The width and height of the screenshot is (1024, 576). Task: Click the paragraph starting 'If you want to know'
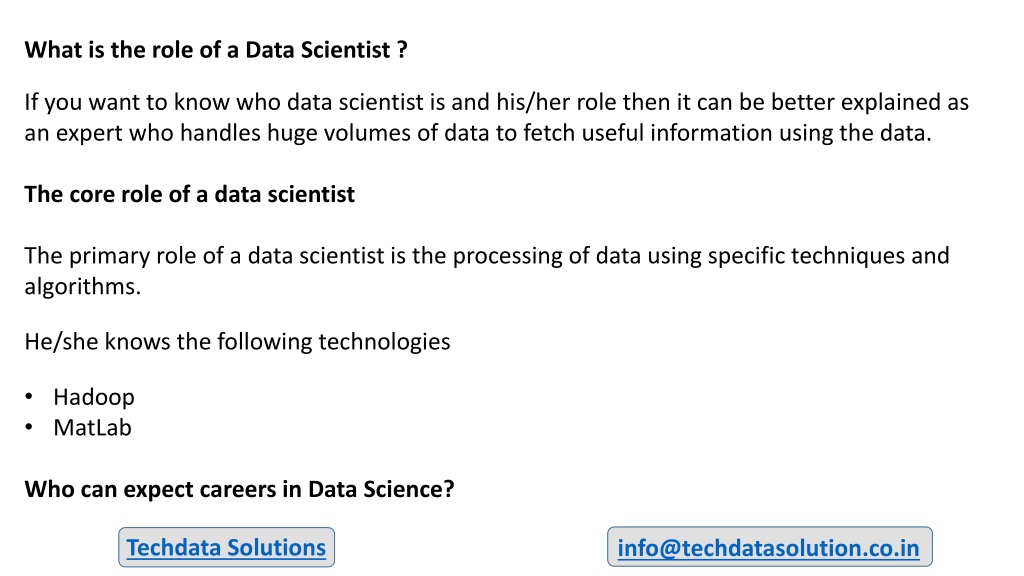[496, 118]
